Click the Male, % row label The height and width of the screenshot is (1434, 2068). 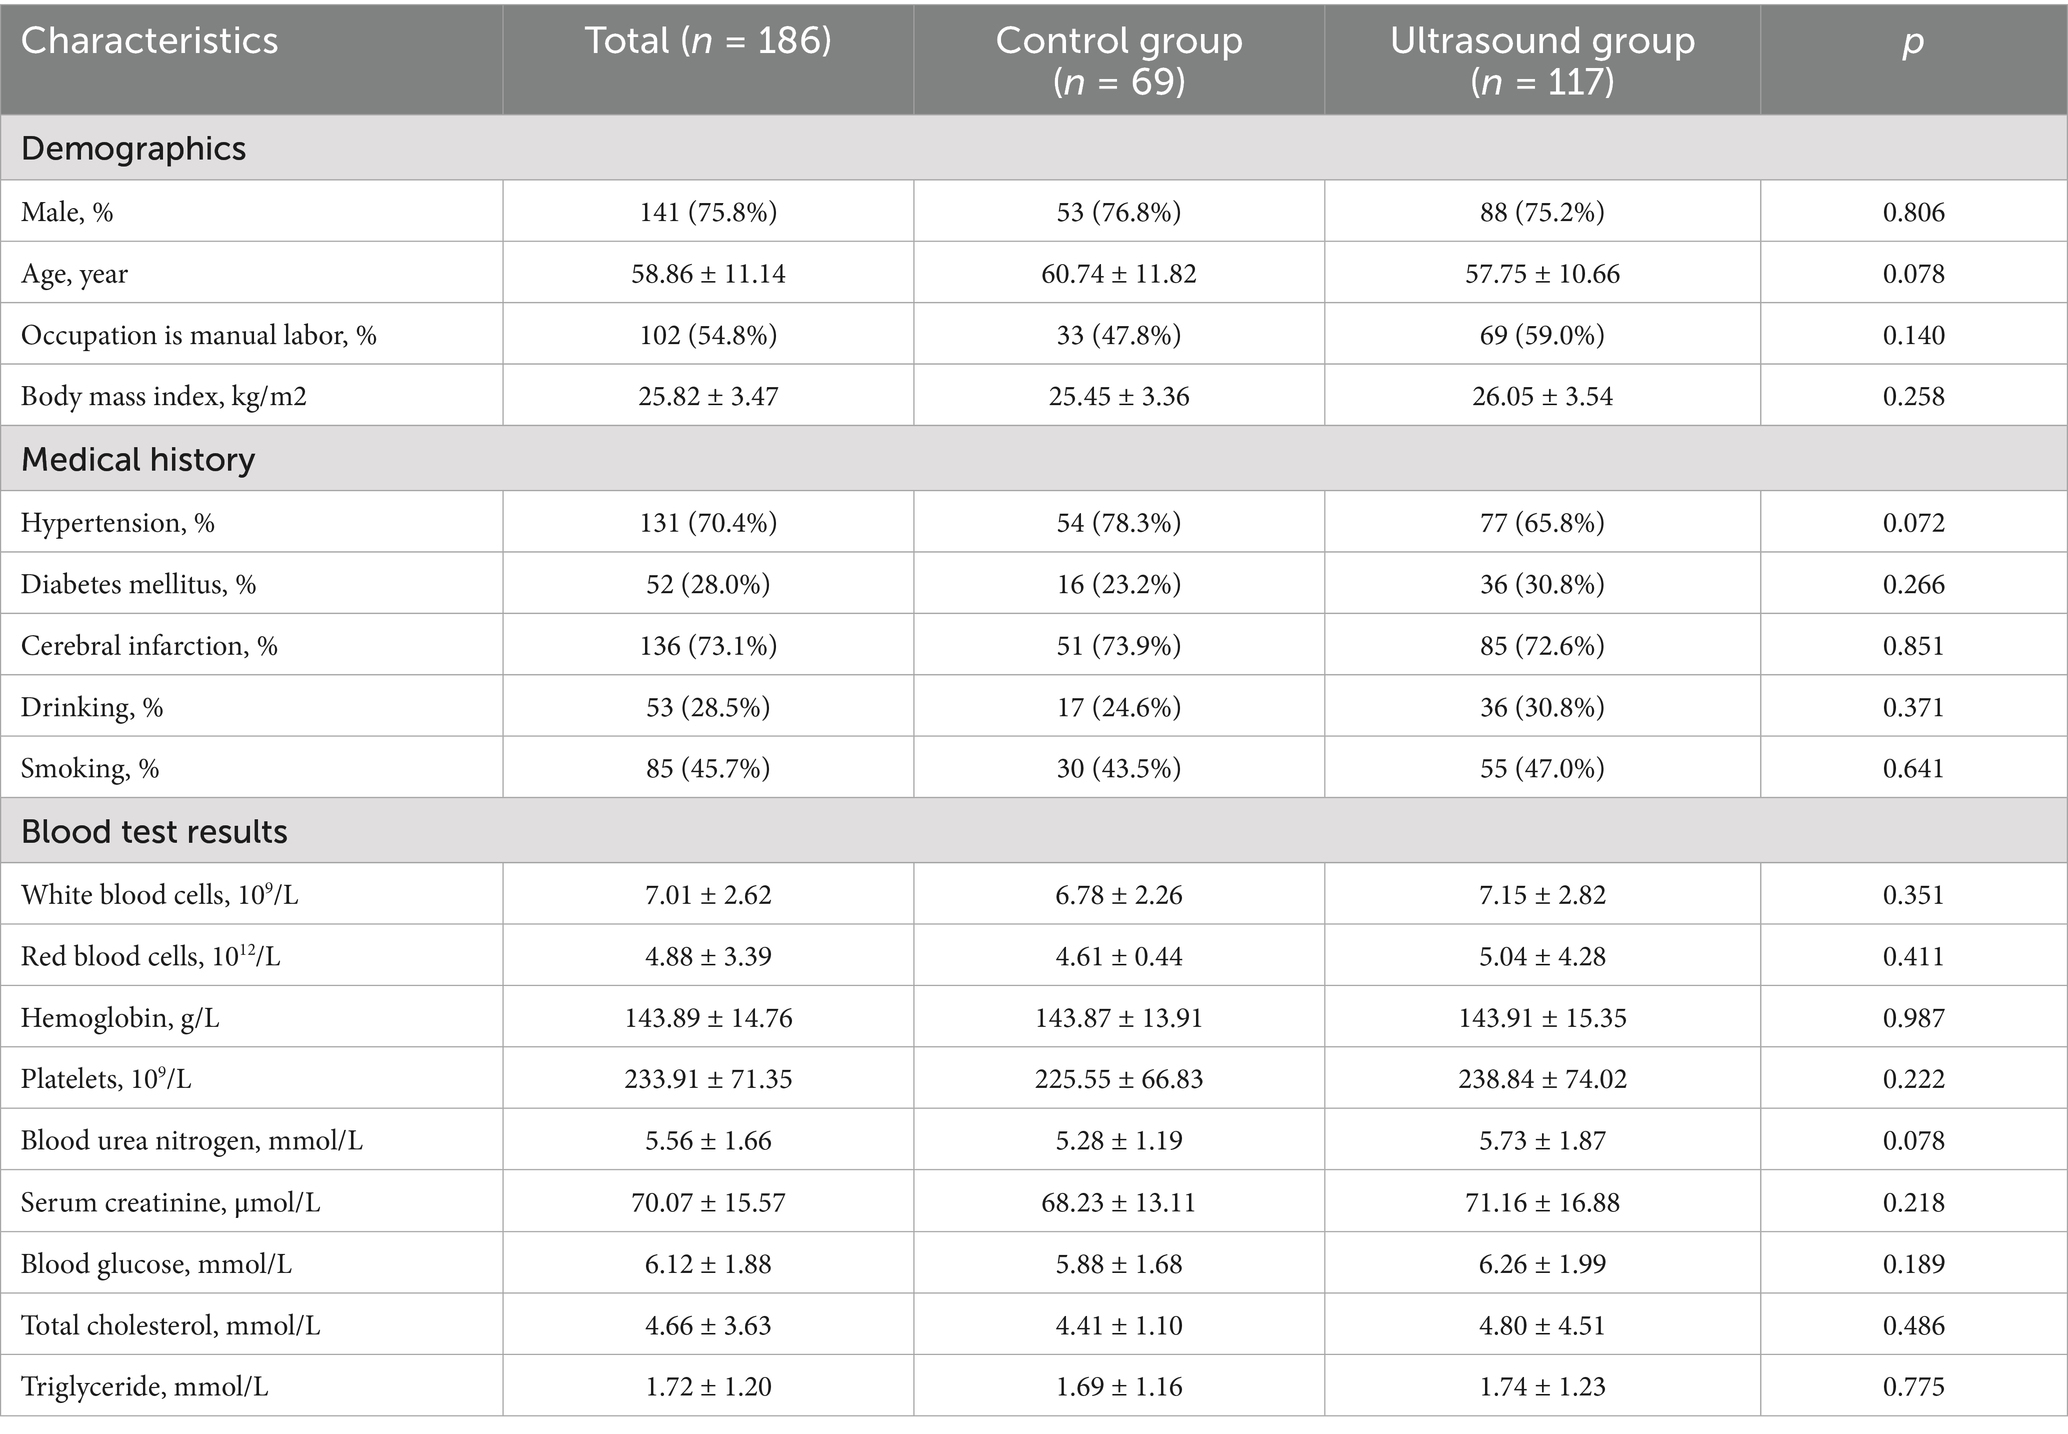[x=67, y=212]
